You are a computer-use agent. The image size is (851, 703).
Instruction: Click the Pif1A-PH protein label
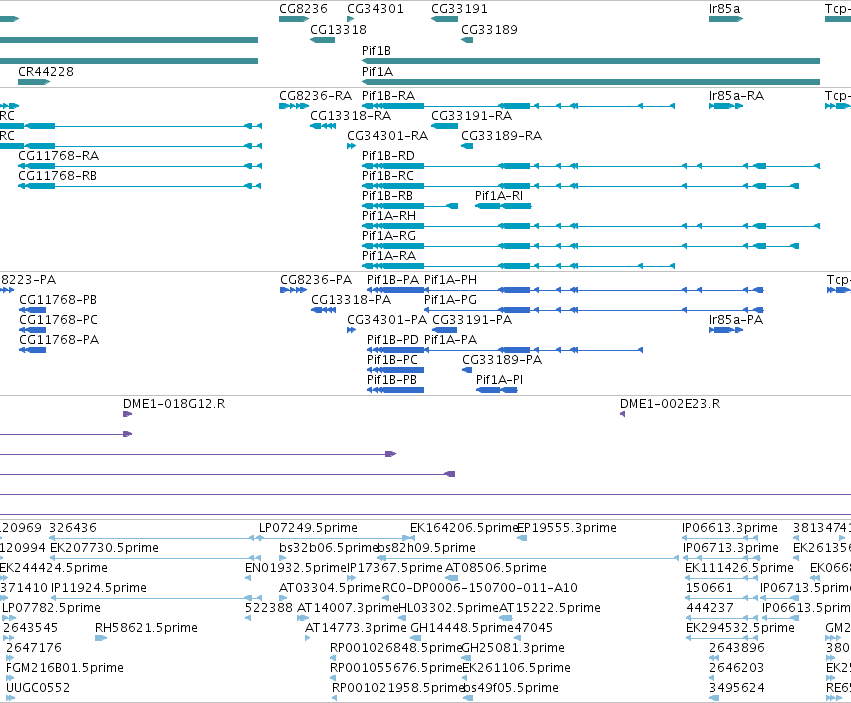click(450, 280)
